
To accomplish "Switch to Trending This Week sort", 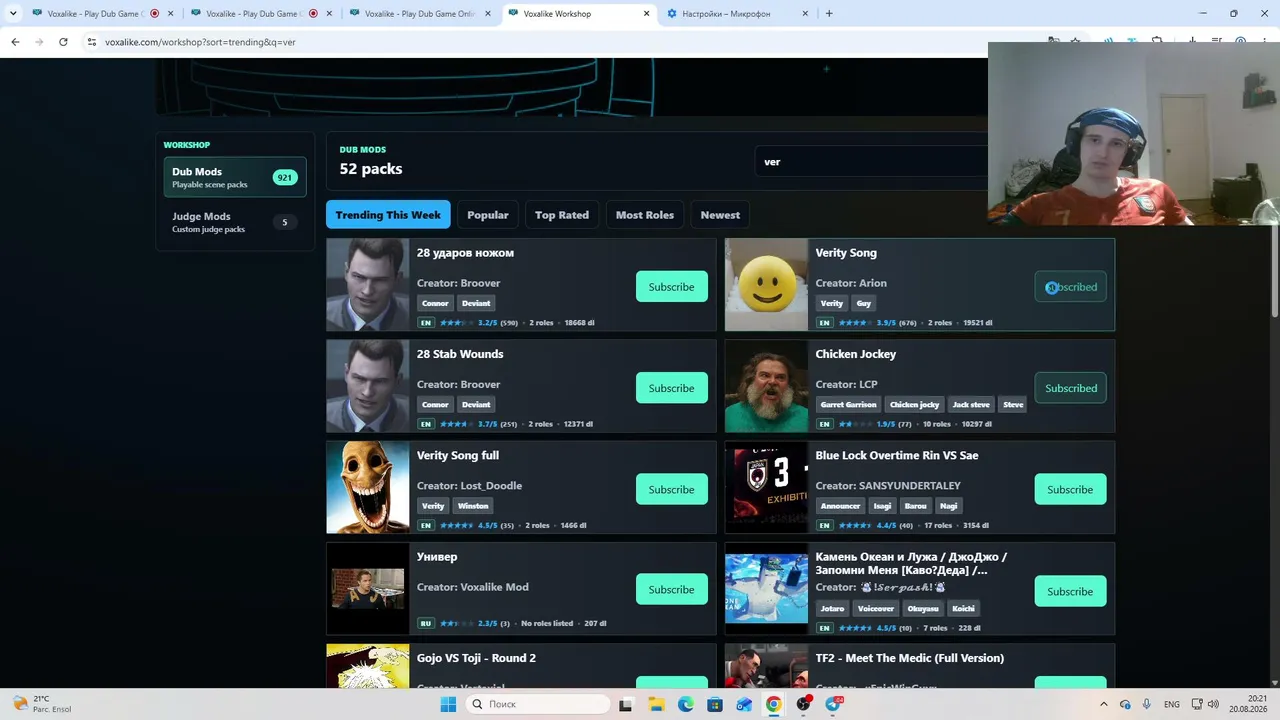I will pos(388,215).
